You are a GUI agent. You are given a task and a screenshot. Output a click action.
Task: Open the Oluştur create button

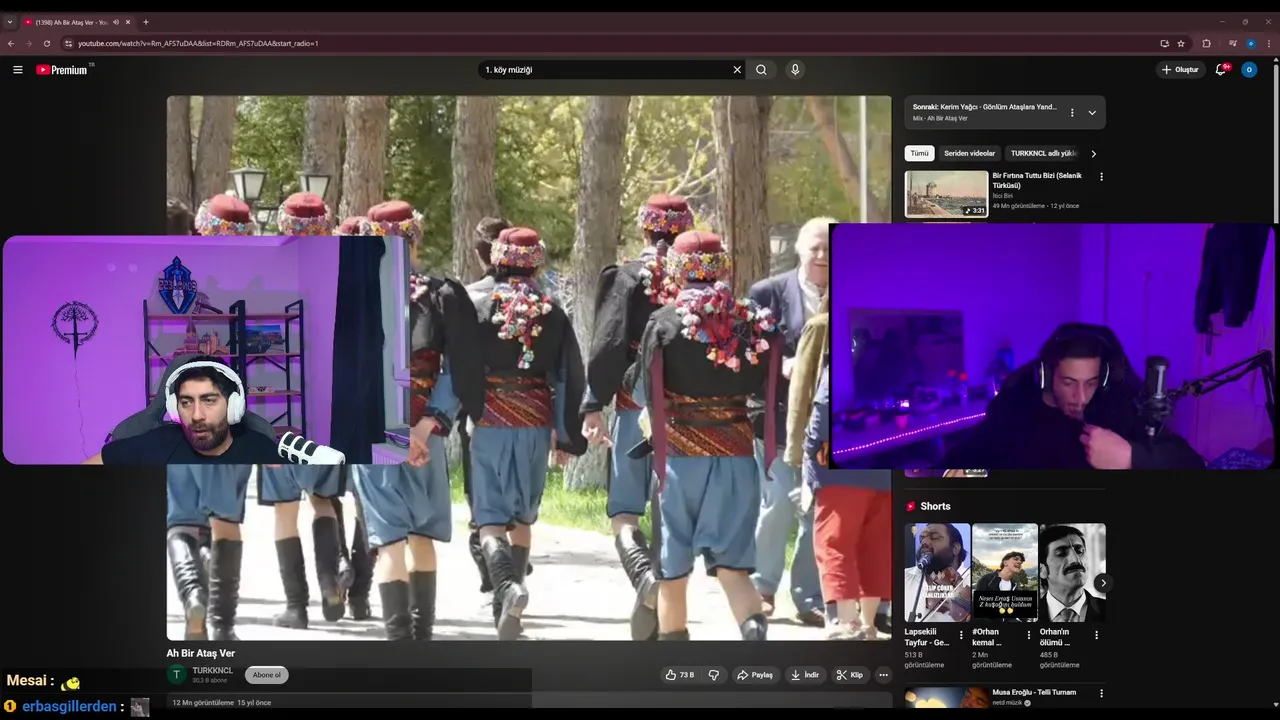pos(1181,70)
